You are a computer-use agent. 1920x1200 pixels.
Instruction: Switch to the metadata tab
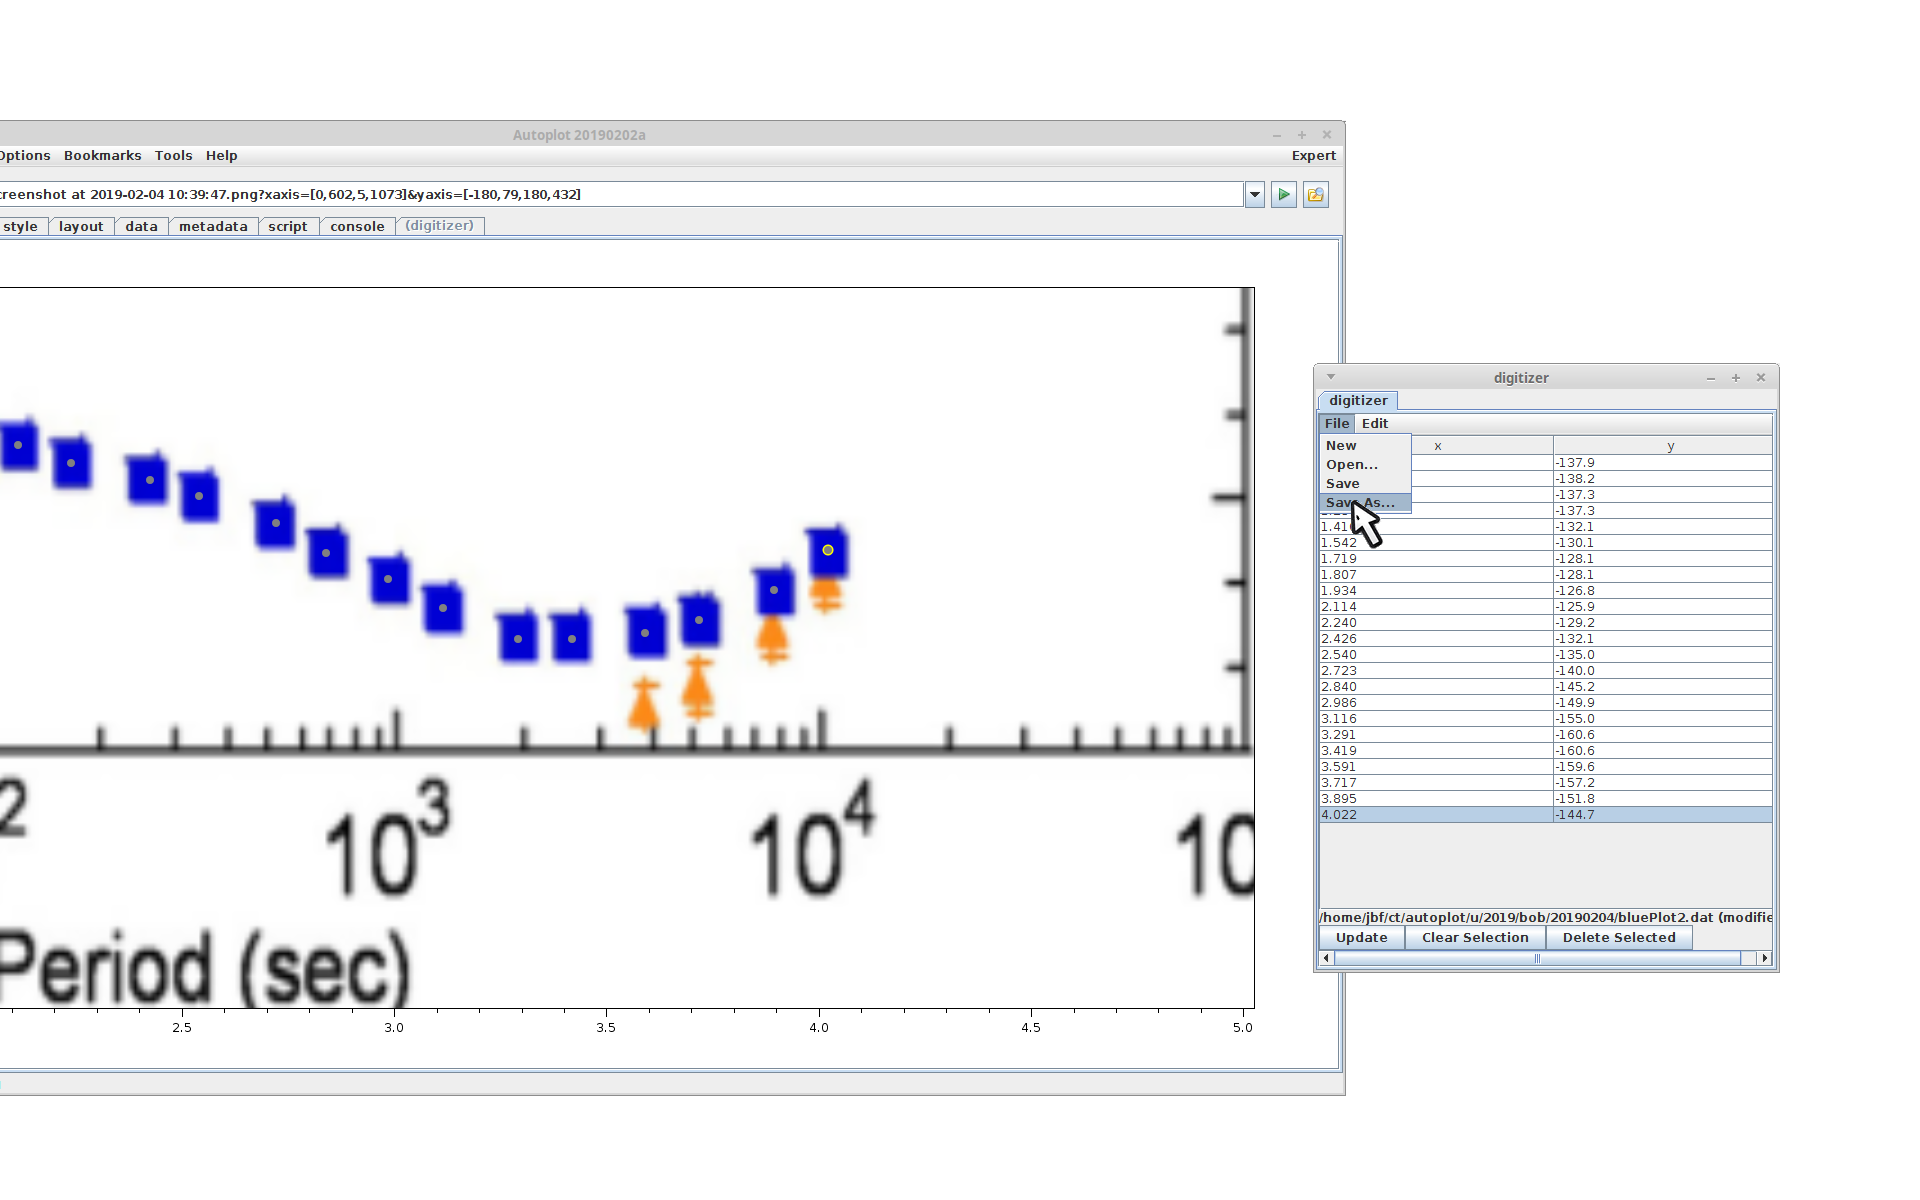pyautogui.click(x=213, y=227)
